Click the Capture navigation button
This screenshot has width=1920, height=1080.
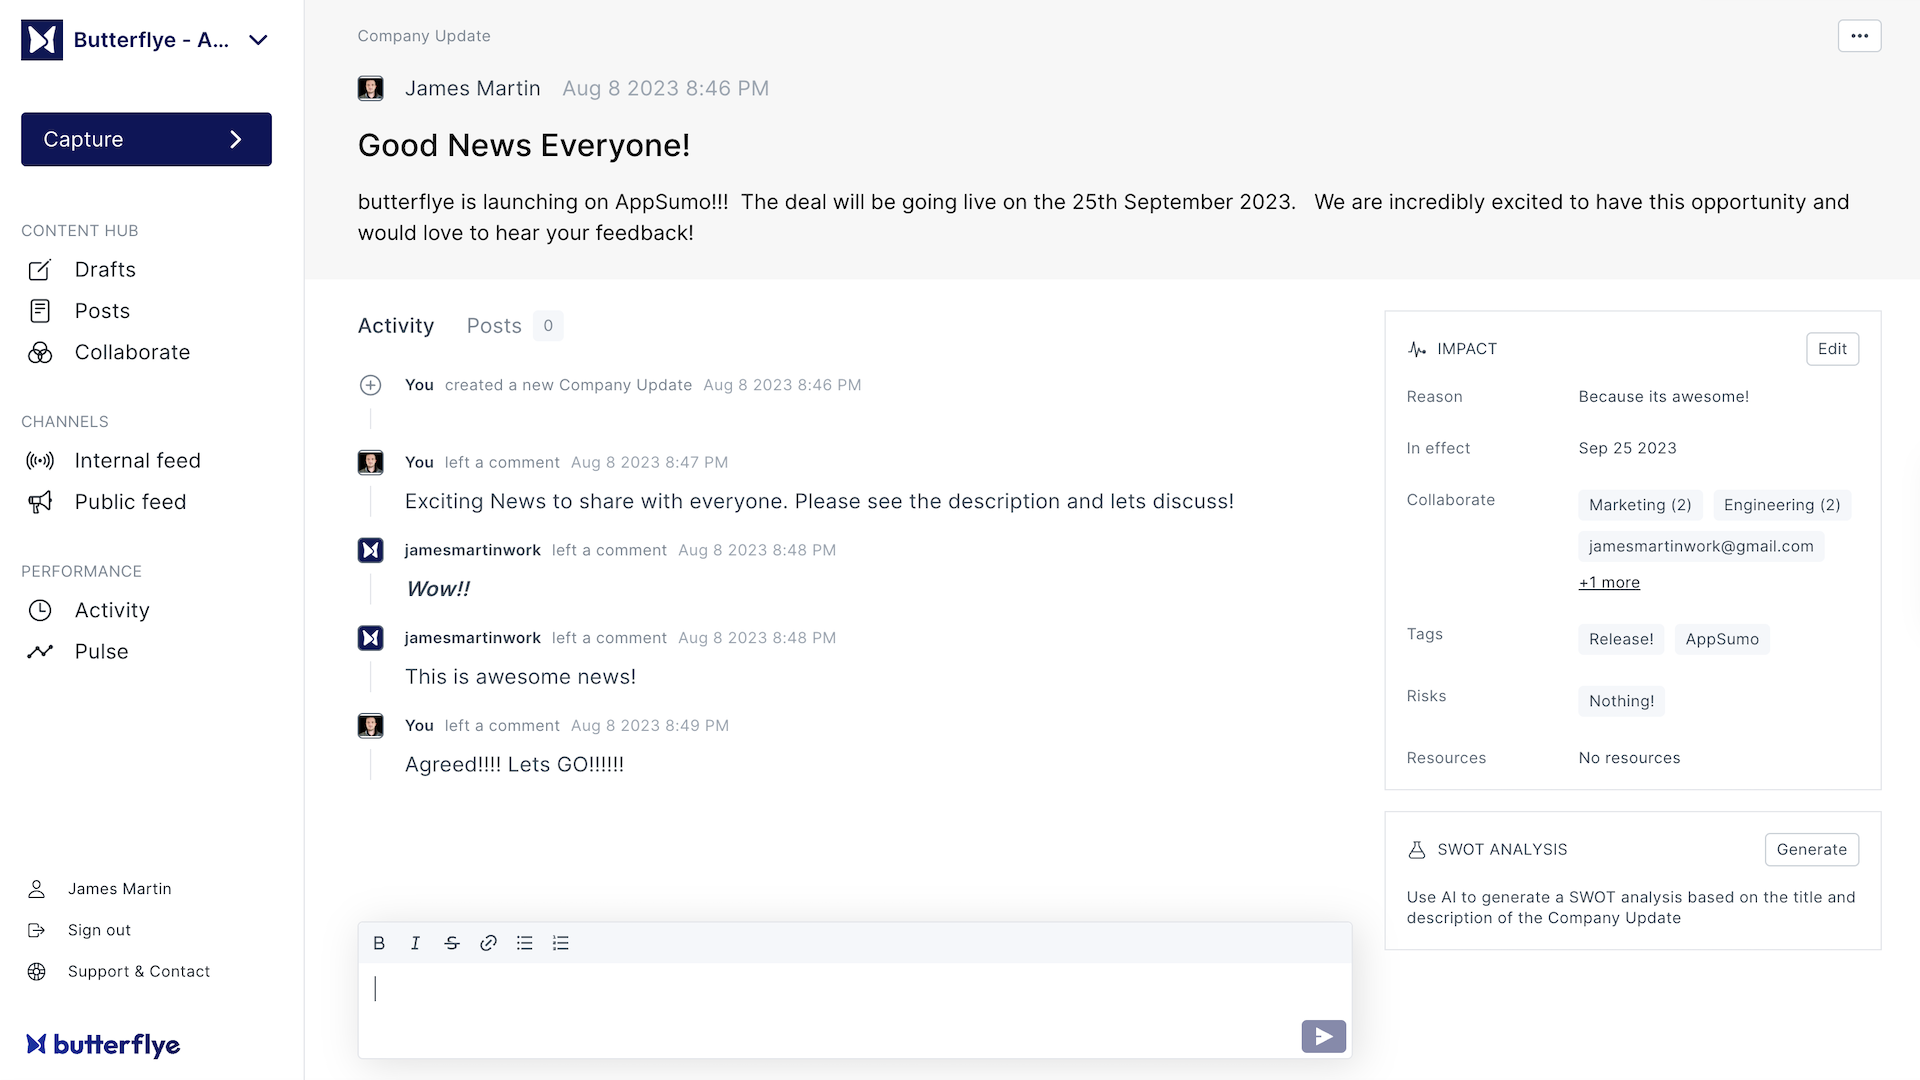(146, 137)
